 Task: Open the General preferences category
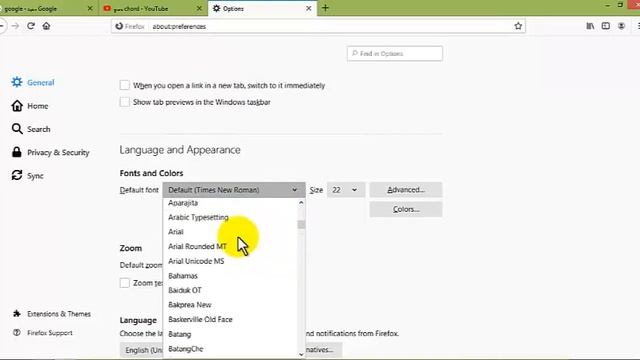[x=33, y=82]
